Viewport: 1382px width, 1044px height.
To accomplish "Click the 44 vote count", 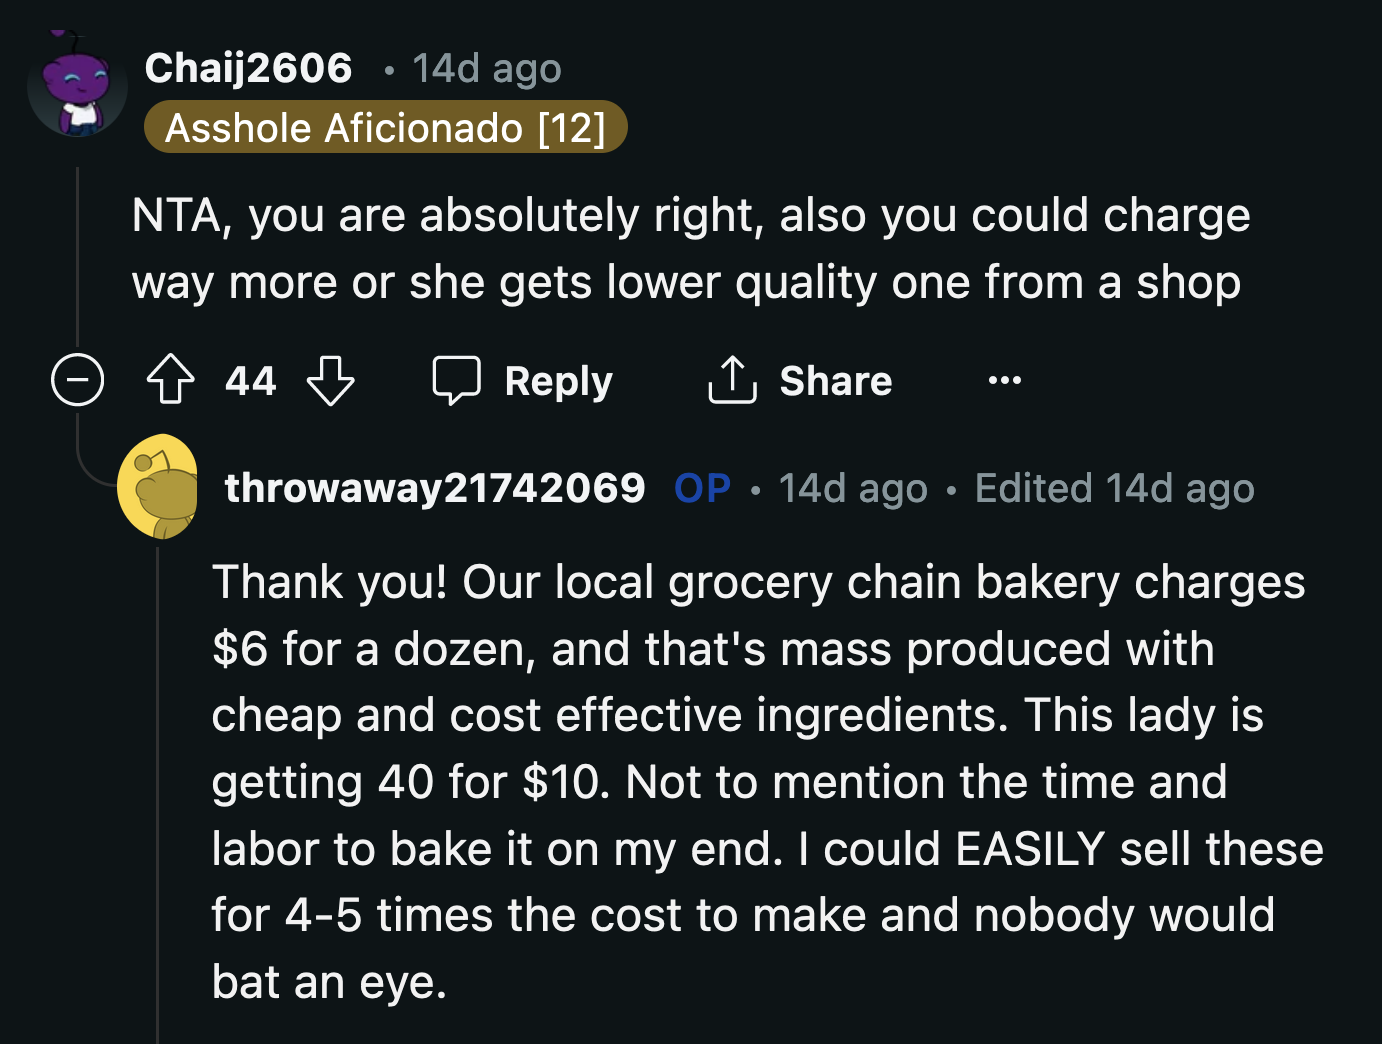I will [x=249, y=380].
